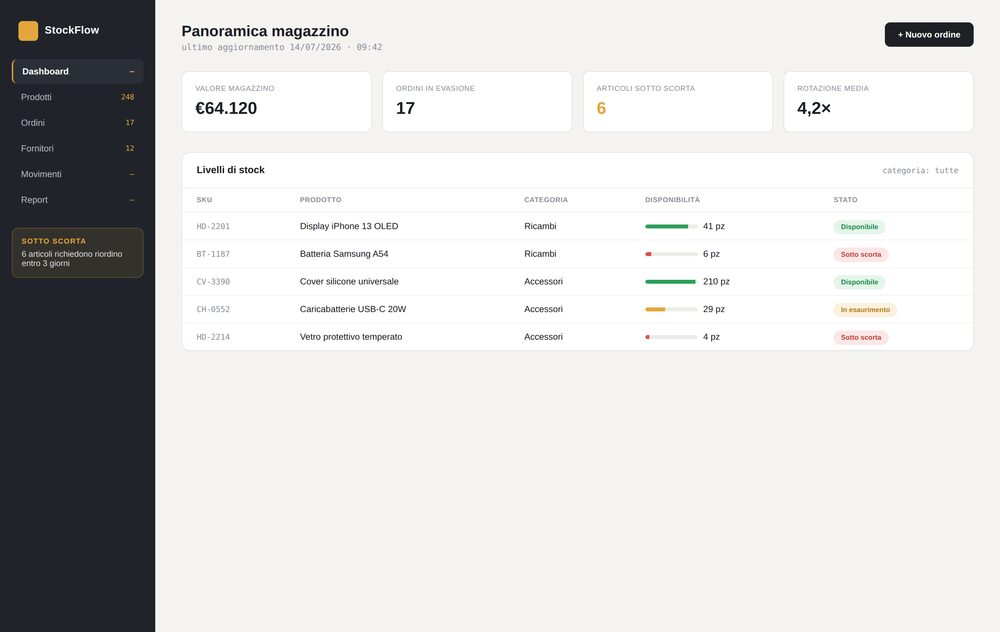Click SKU HD-2201
The image size is (1000, 632).
[213, 226]
